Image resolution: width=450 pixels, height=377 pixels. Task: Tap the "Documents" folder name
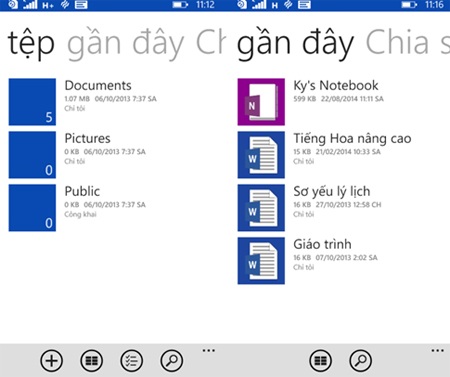[98, 86]
